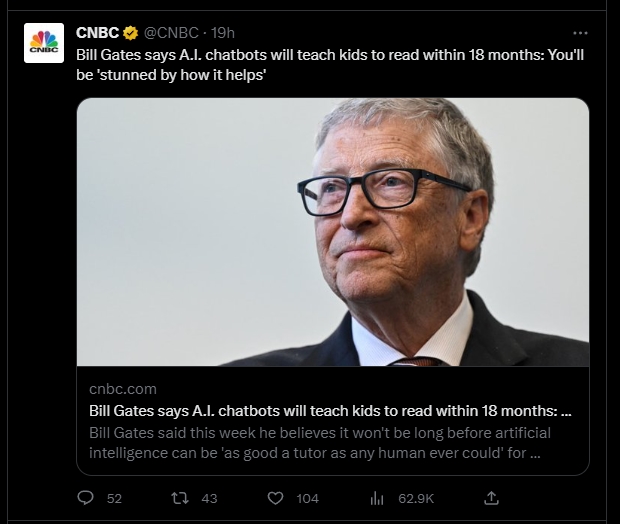Click the CNBC peacock profile avatar
Viewport: 620px width, 524px height.
[x=43, y=40]
